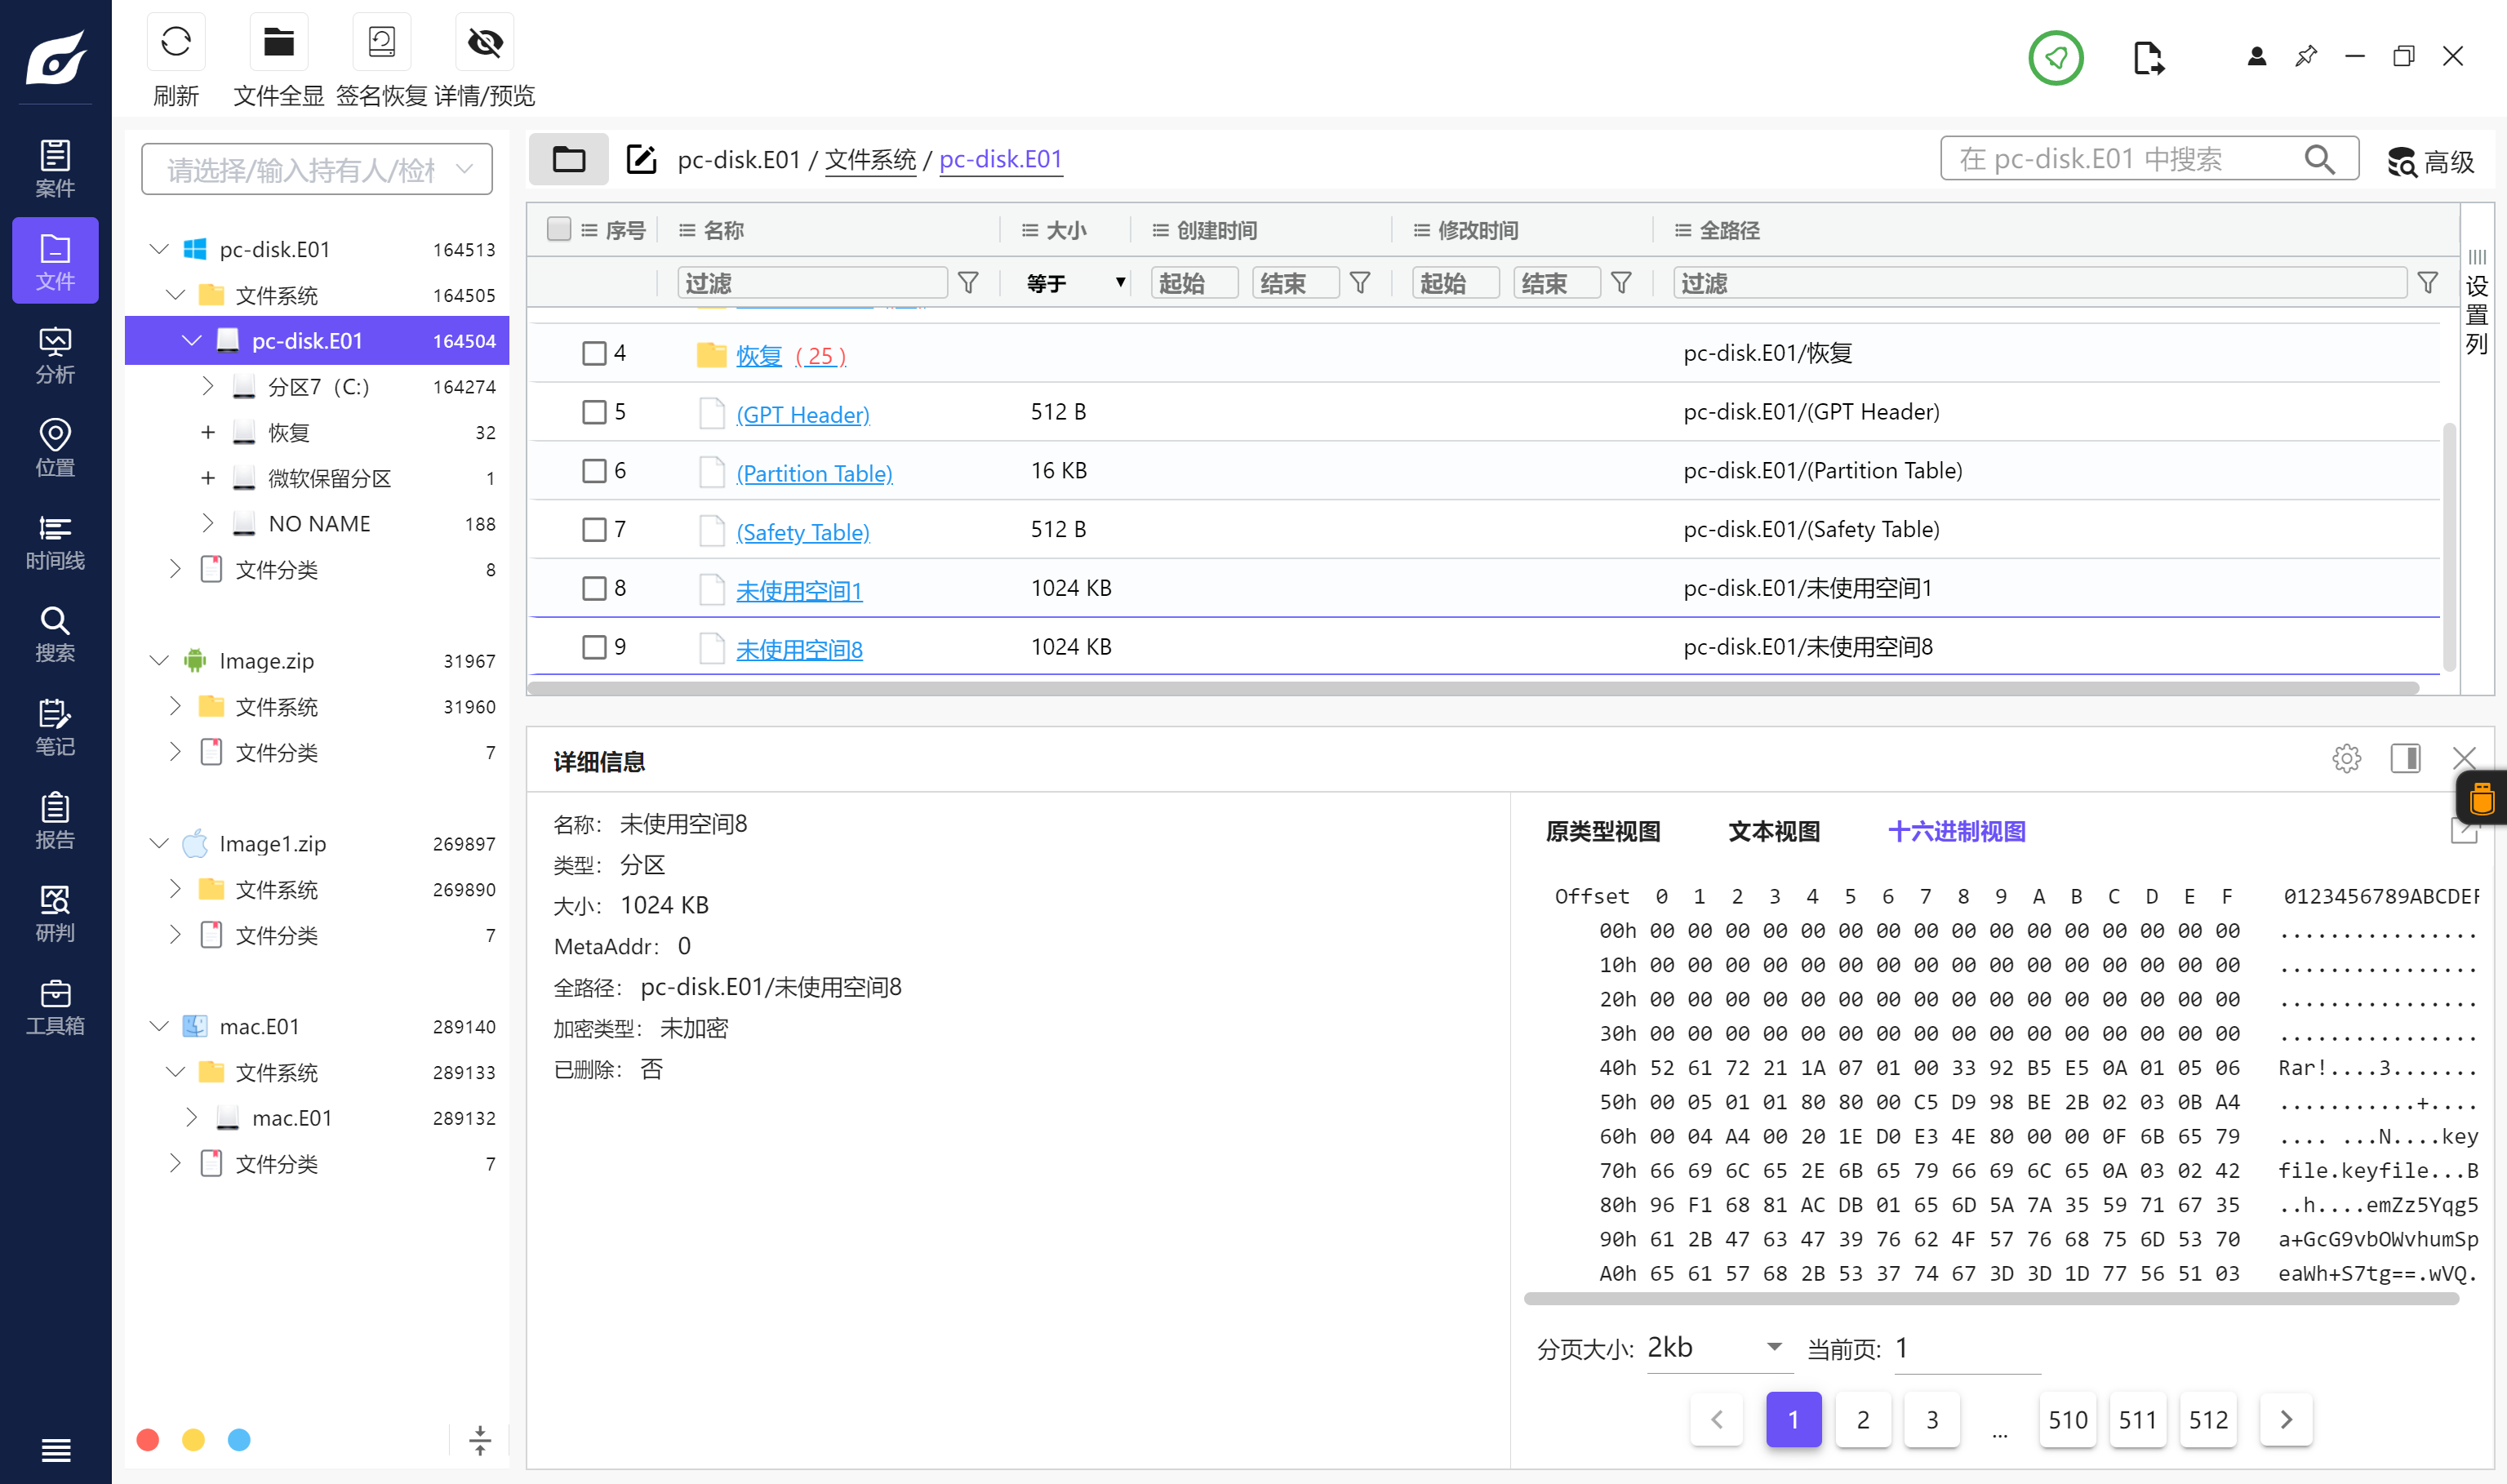Viewport: 2507px width, 1484px height.
Task: Click the user account icon
Action: click(x=2257, y=57)
